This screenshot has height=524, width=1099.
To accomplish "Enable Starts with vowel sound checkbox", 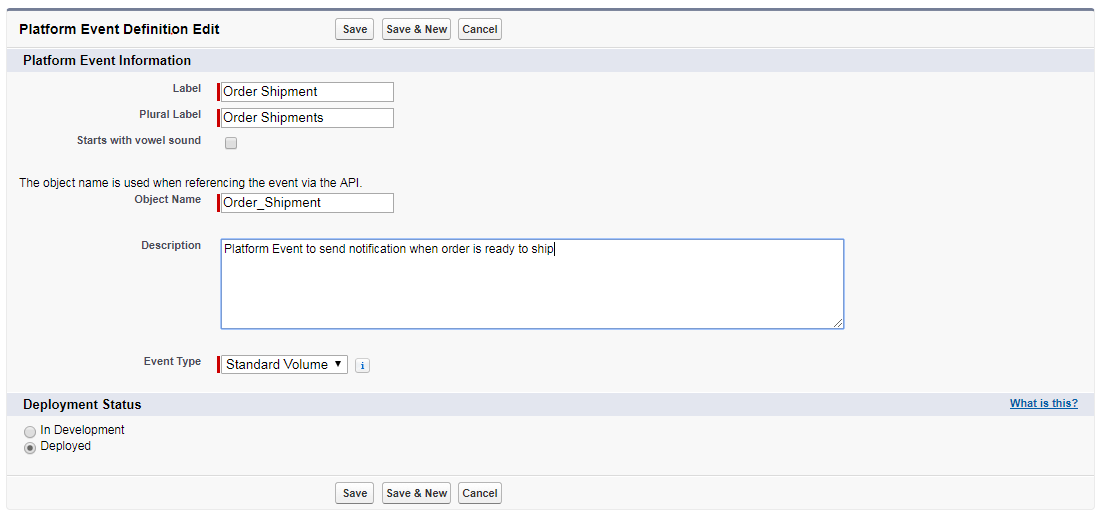I will pos(231,144).
